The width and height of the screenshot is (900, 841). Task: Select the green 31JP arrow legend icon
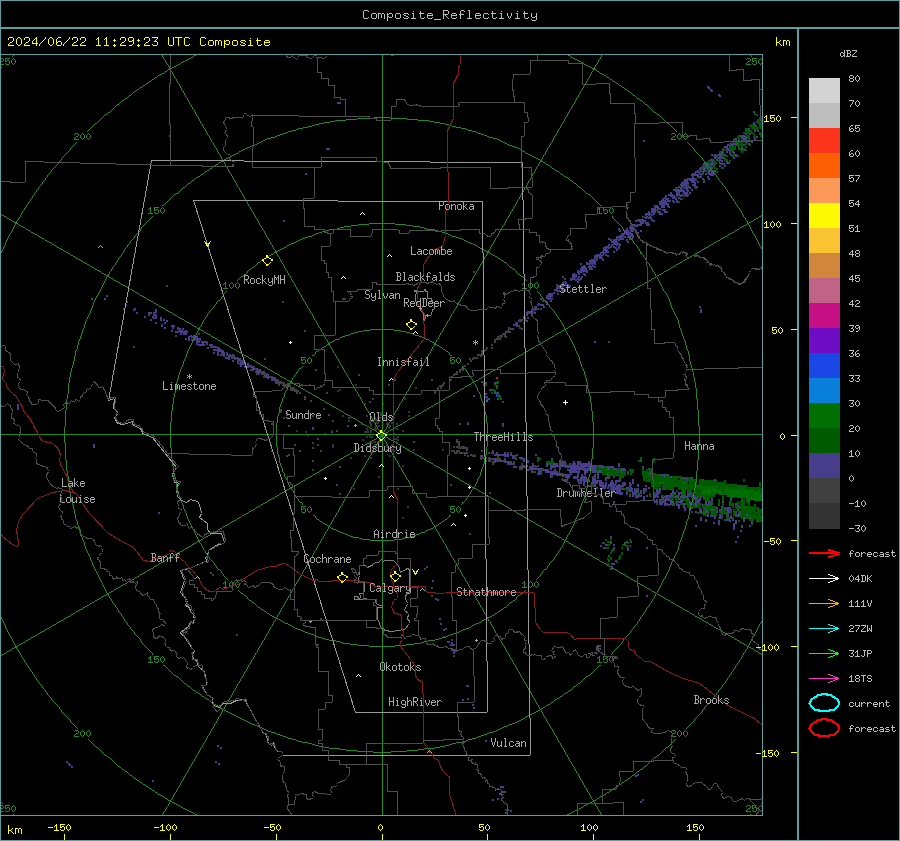click(x=824, y=653)
